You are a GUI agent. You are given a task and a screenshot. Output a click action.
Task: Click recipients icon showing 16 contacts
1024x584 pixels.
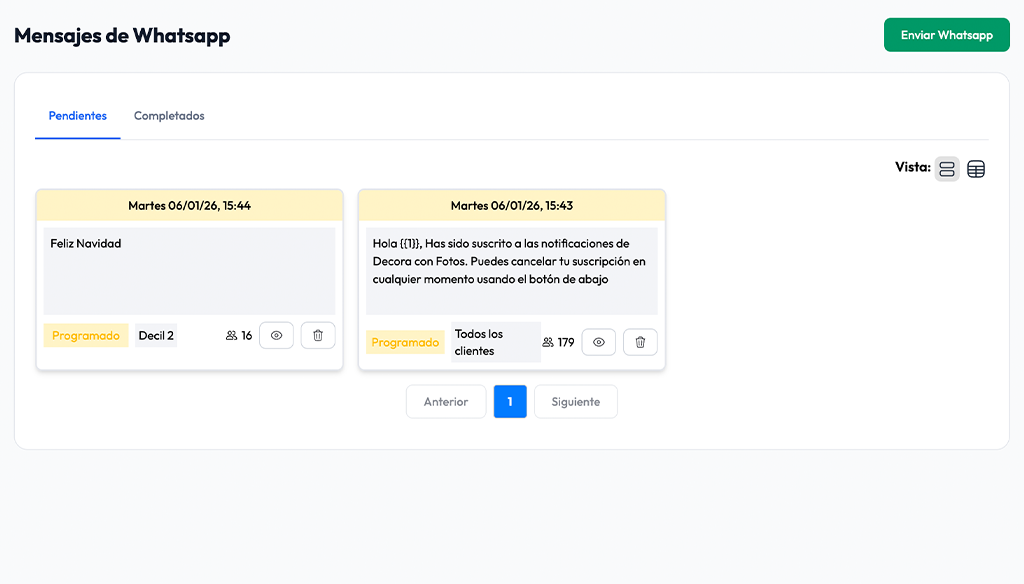click(x=232, y=336)
